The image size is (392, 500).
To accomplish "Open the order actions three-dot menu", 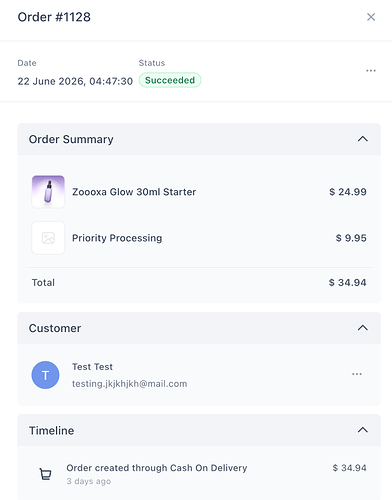I will pyautogui.click(x=371, y=71).
